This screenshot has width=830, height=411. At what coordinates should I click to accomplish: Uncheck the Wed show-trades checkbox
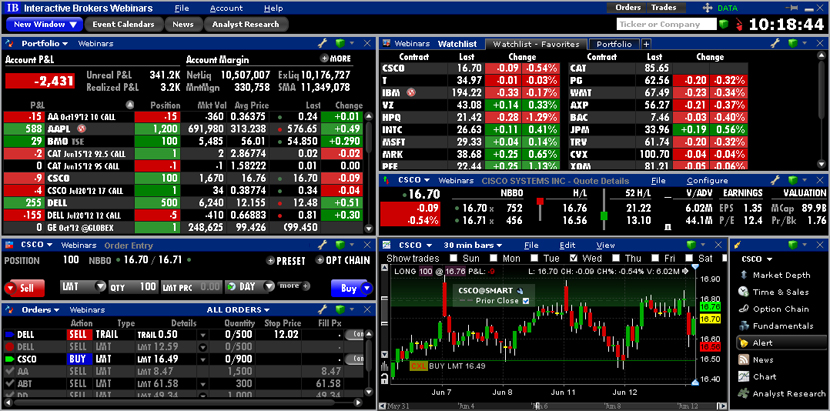tap(573, 258)
